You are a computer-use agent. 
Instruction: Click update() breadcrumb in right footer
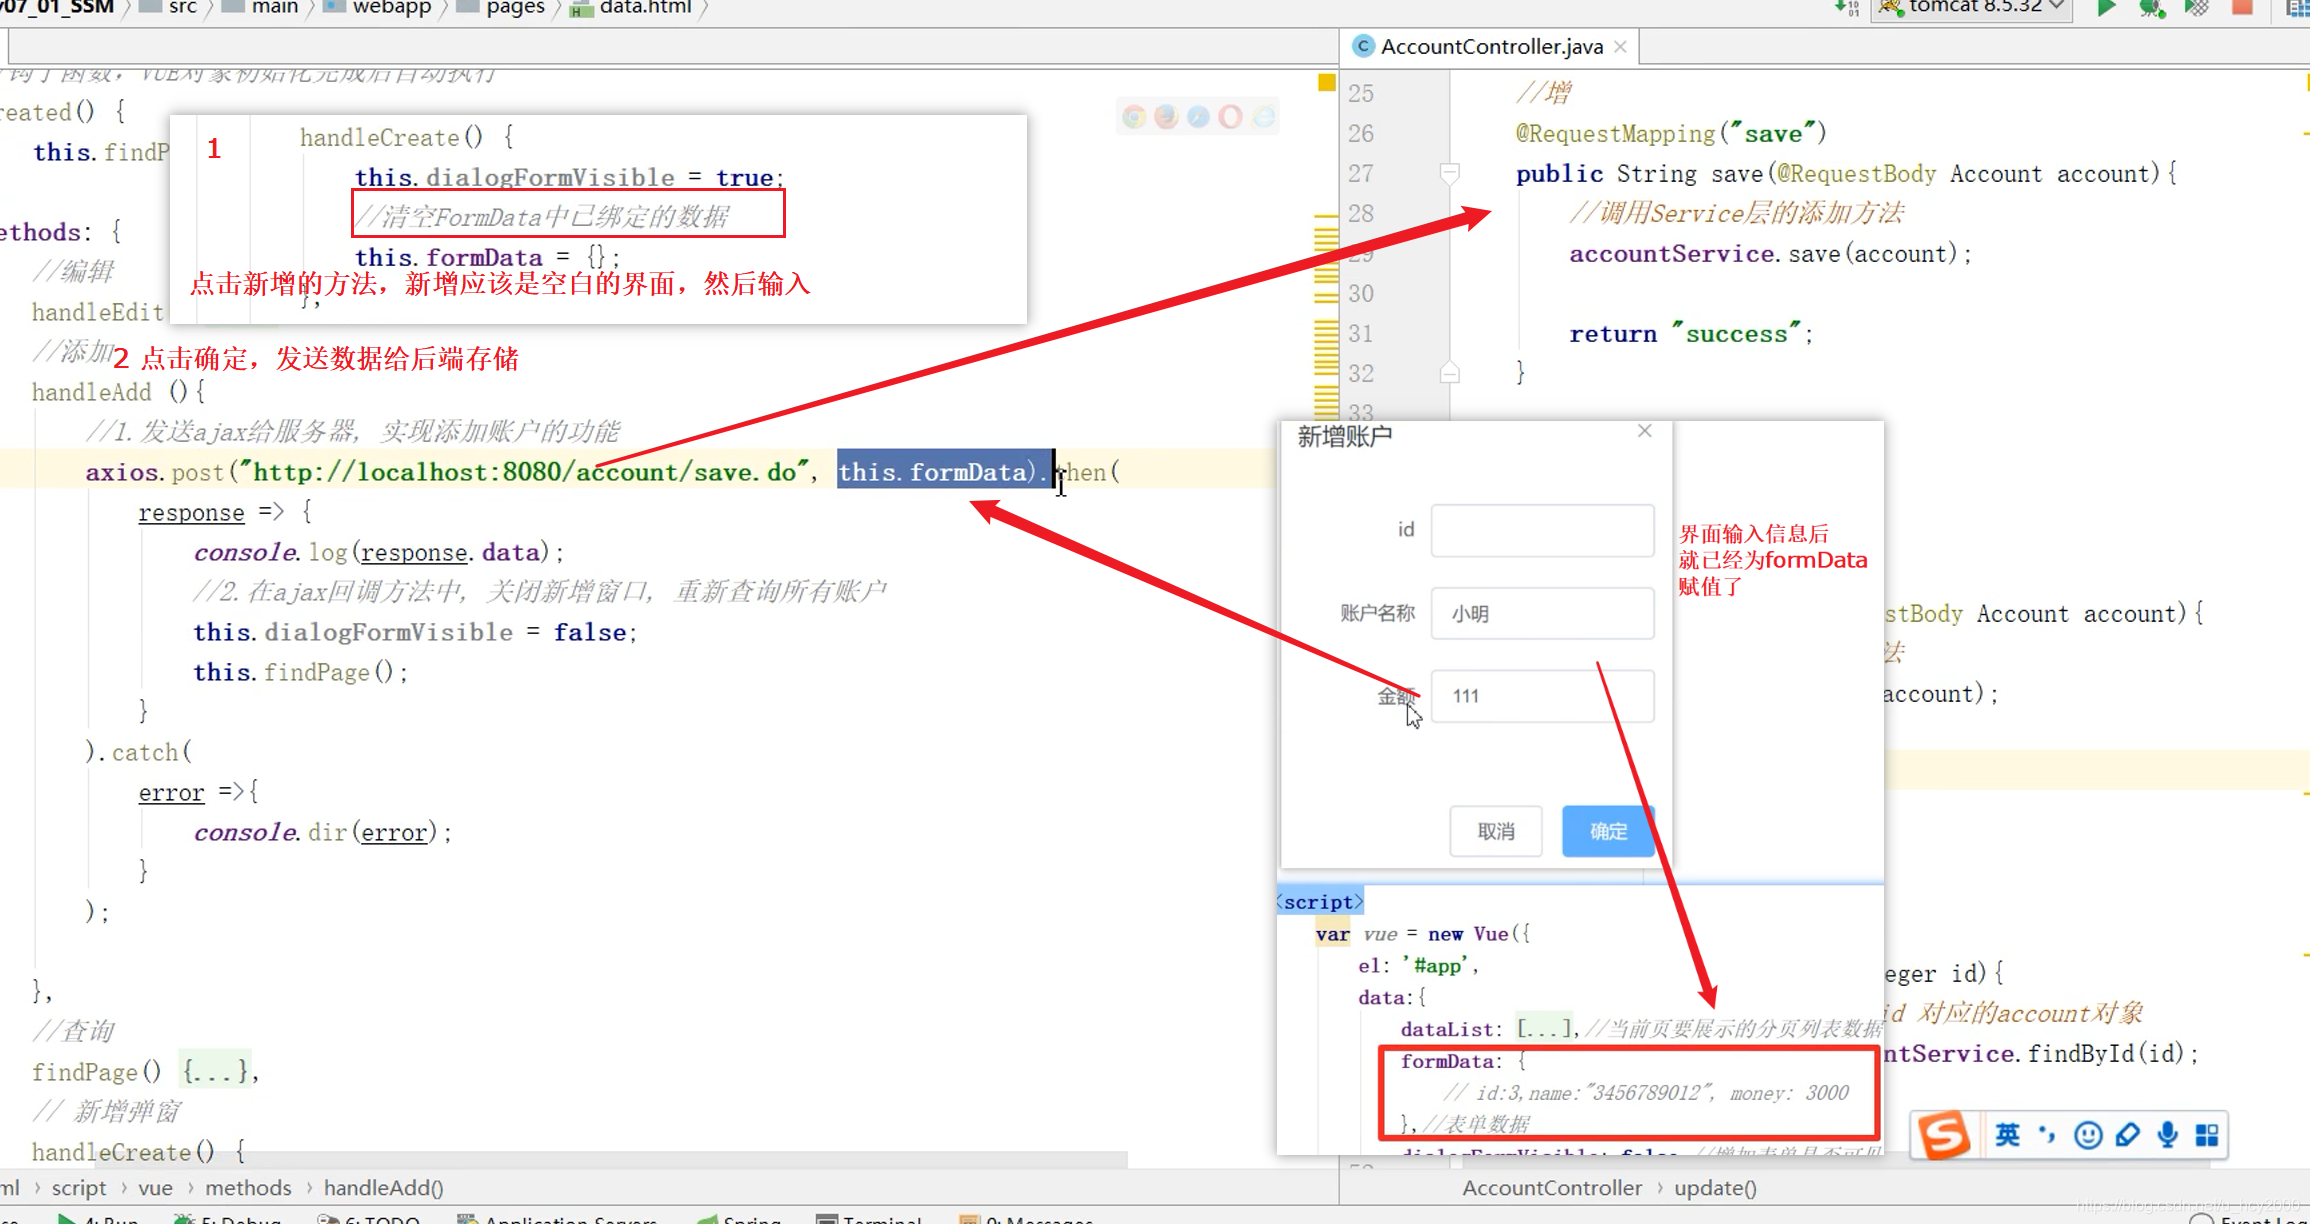click(1715, 1188)
